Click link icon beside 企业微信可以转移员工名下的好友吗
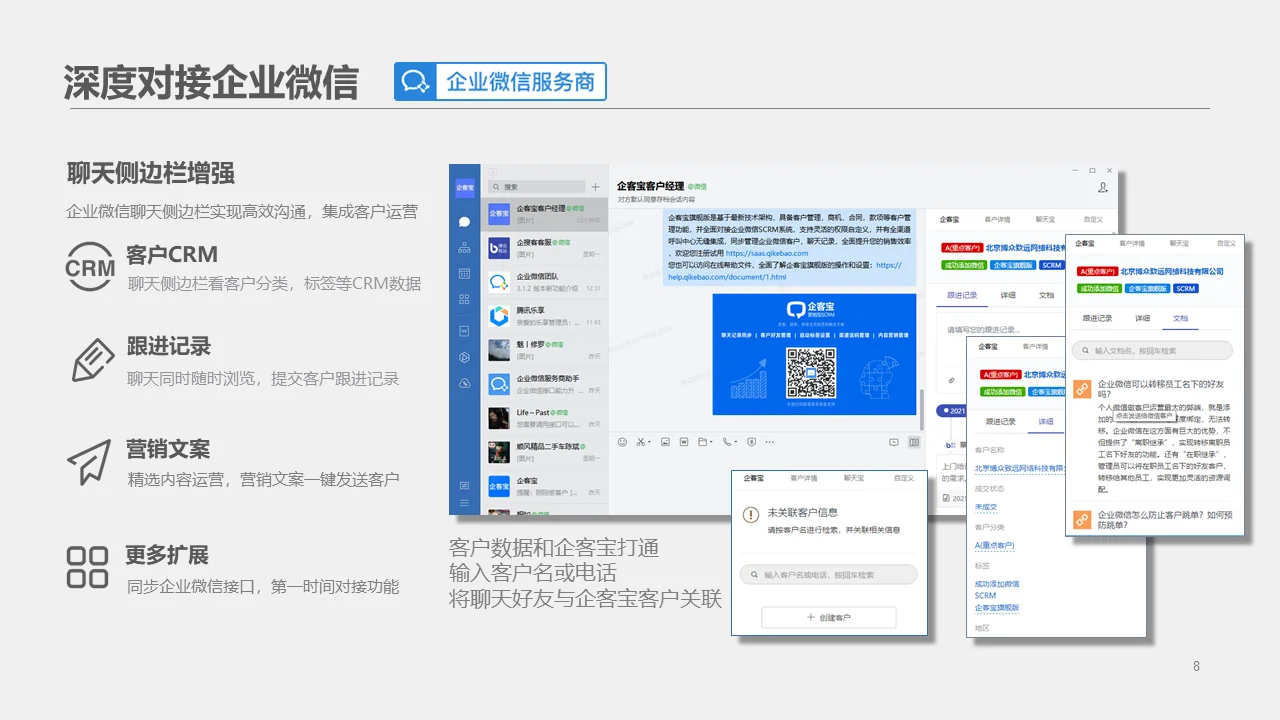Image resolution: width=1280 pixels, height=720 pixels. [1081, 389]
